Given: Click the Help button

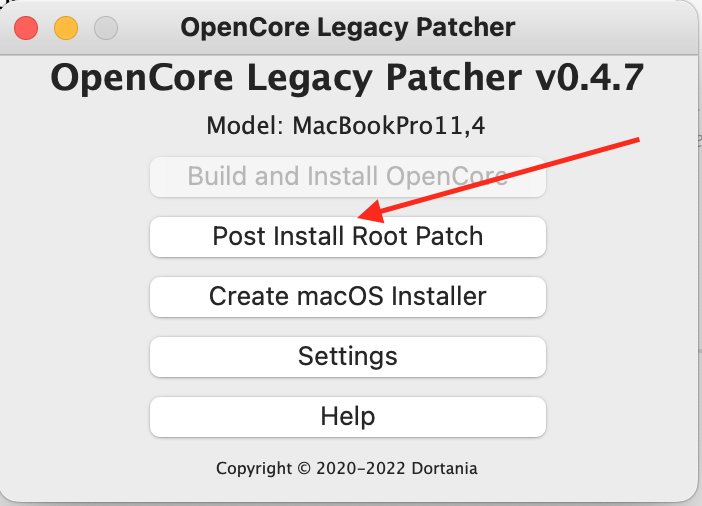Looking at the screenshot, I should (x=348, y=417).
